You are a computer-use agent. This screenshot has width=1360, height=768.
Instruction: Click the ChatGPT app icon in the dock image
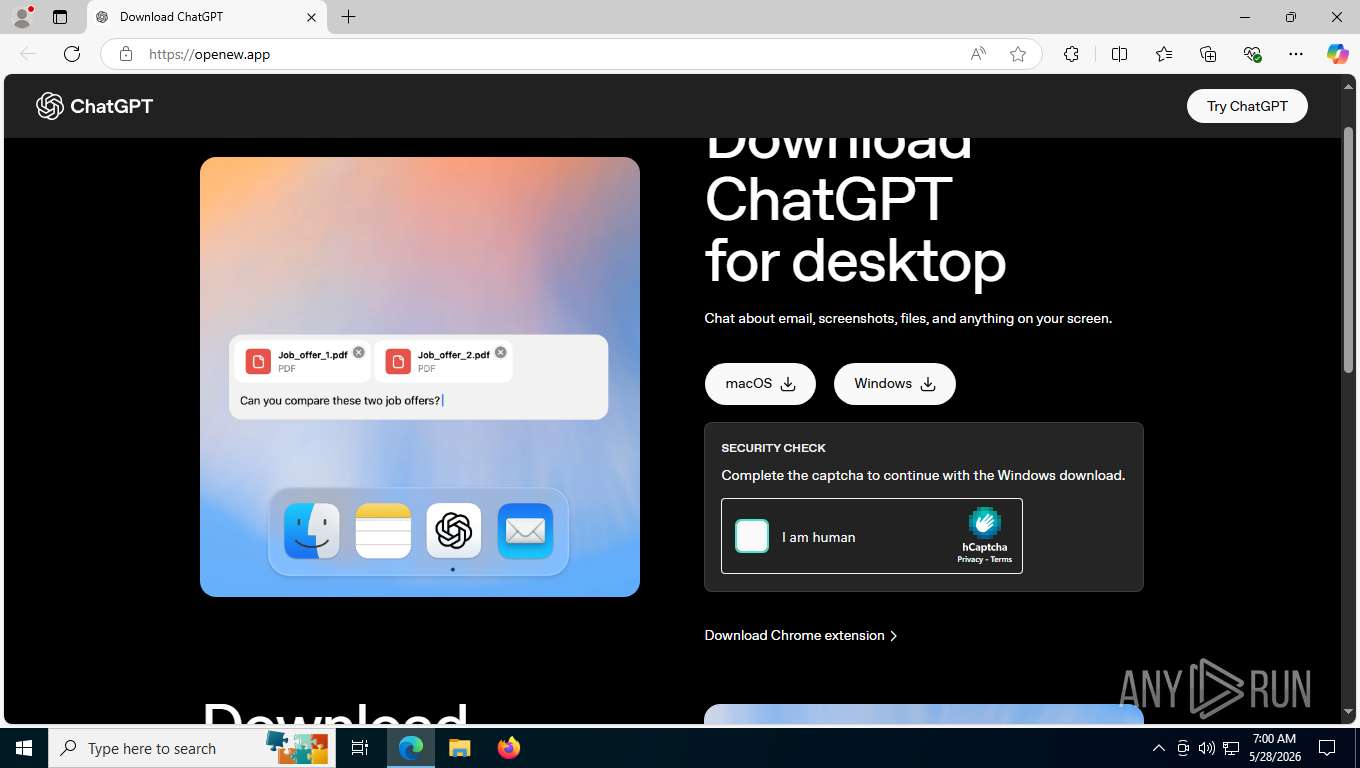coord(454,531)
